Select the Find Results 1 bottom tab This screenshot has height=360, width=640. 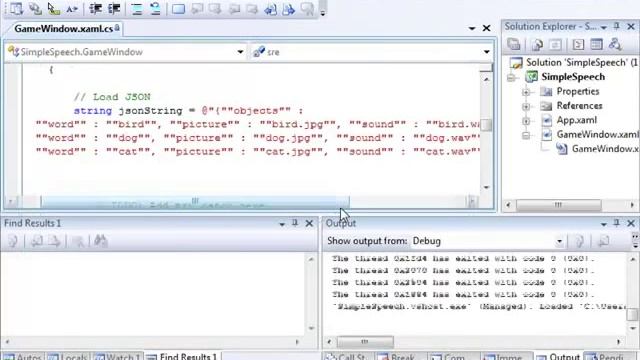[182, 356]
